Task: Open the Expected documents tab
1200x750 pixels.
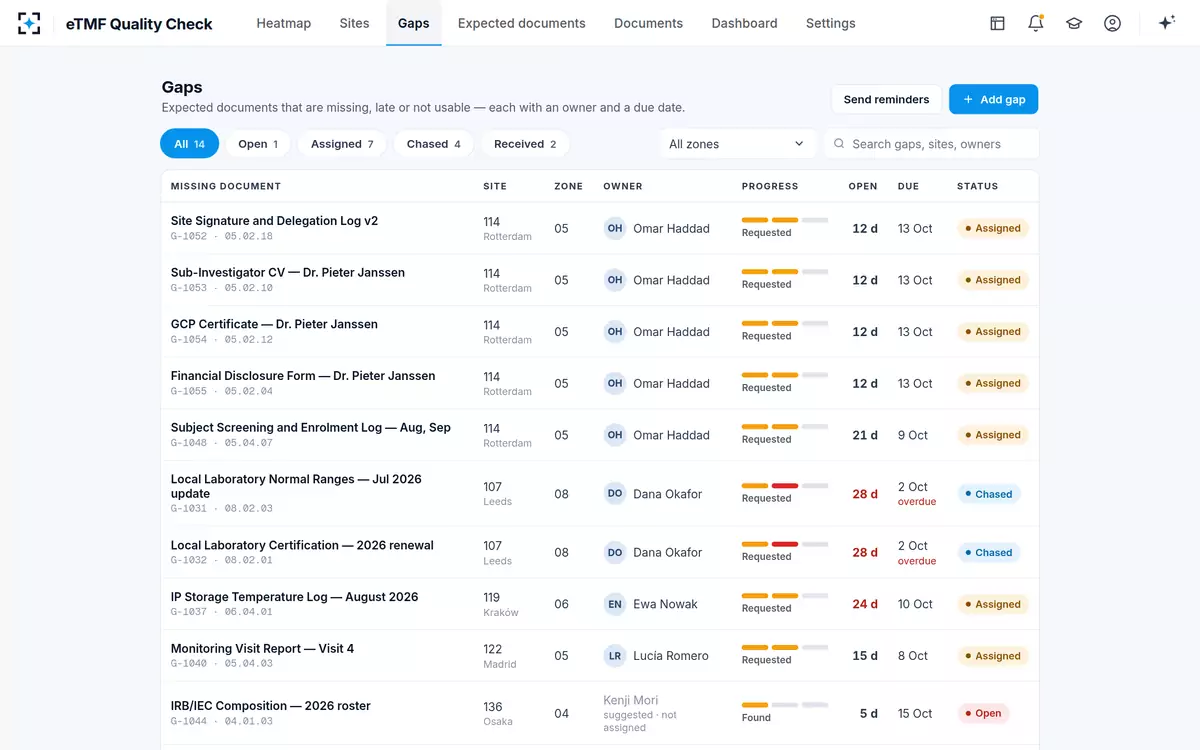Action: click(x=522, y=23)
